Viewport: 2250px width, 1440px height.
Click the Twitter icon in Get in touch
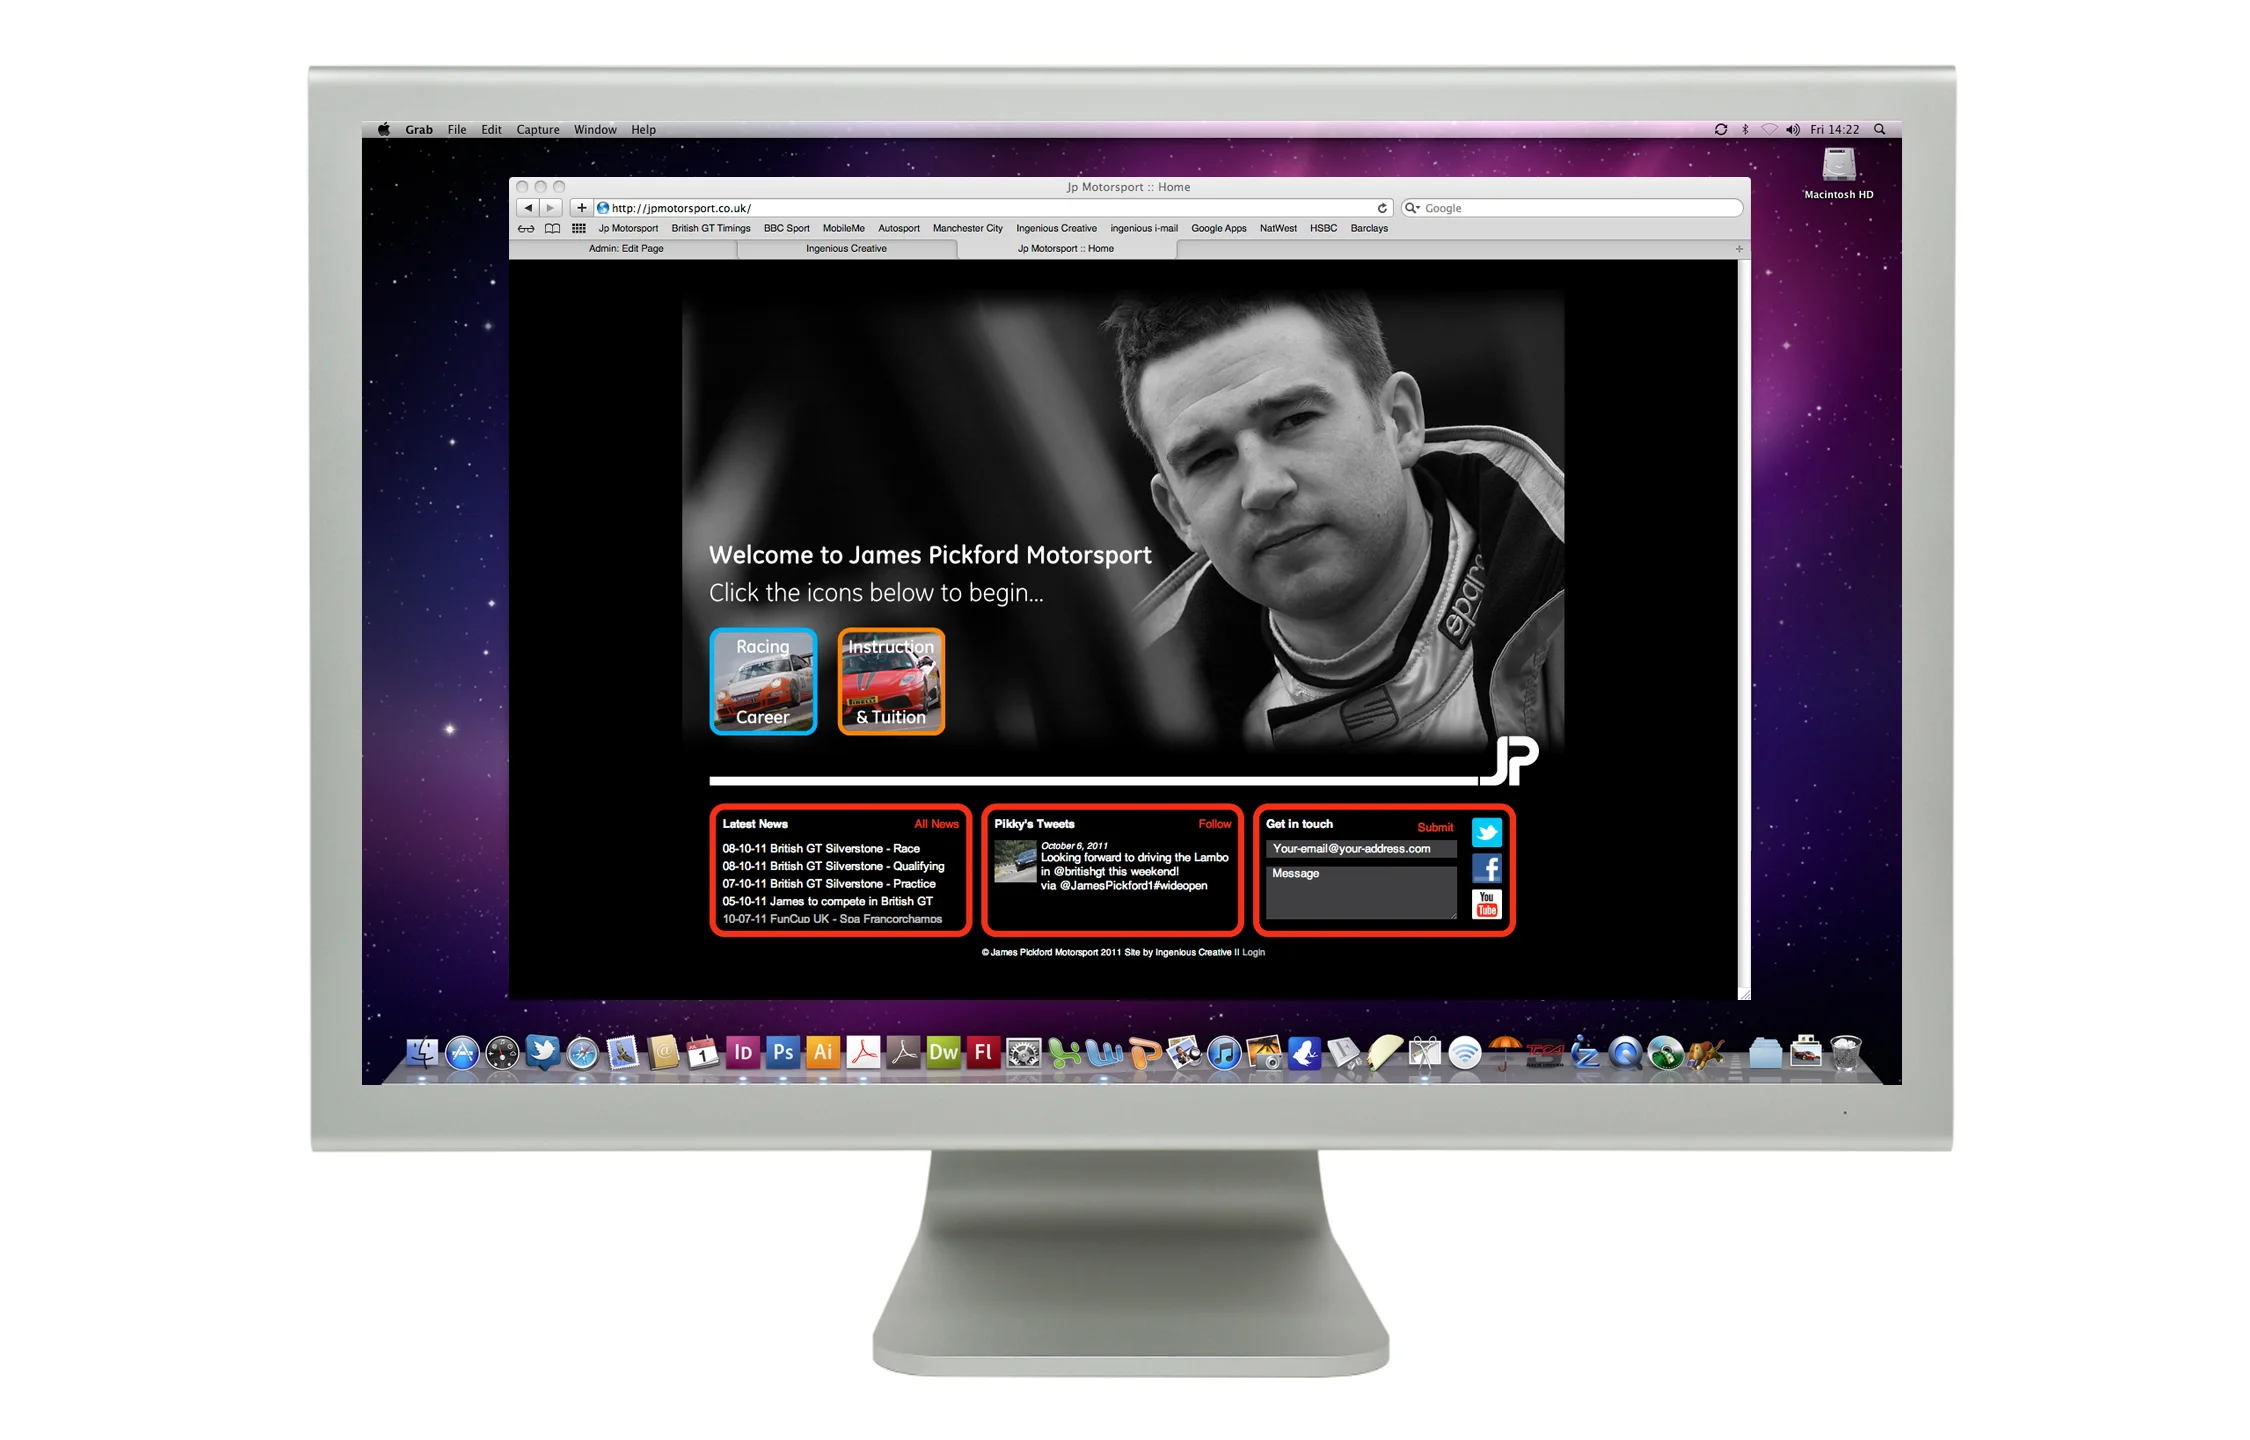(1487, 832)
